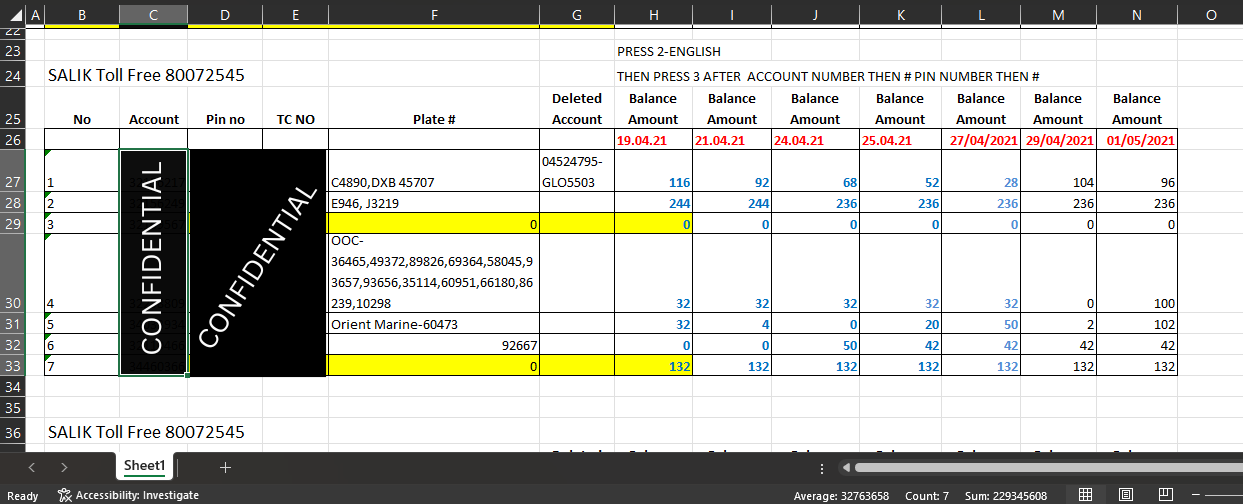
Task: Select the '04524795-GLO5503' deleted account cell
Action: 577,172
